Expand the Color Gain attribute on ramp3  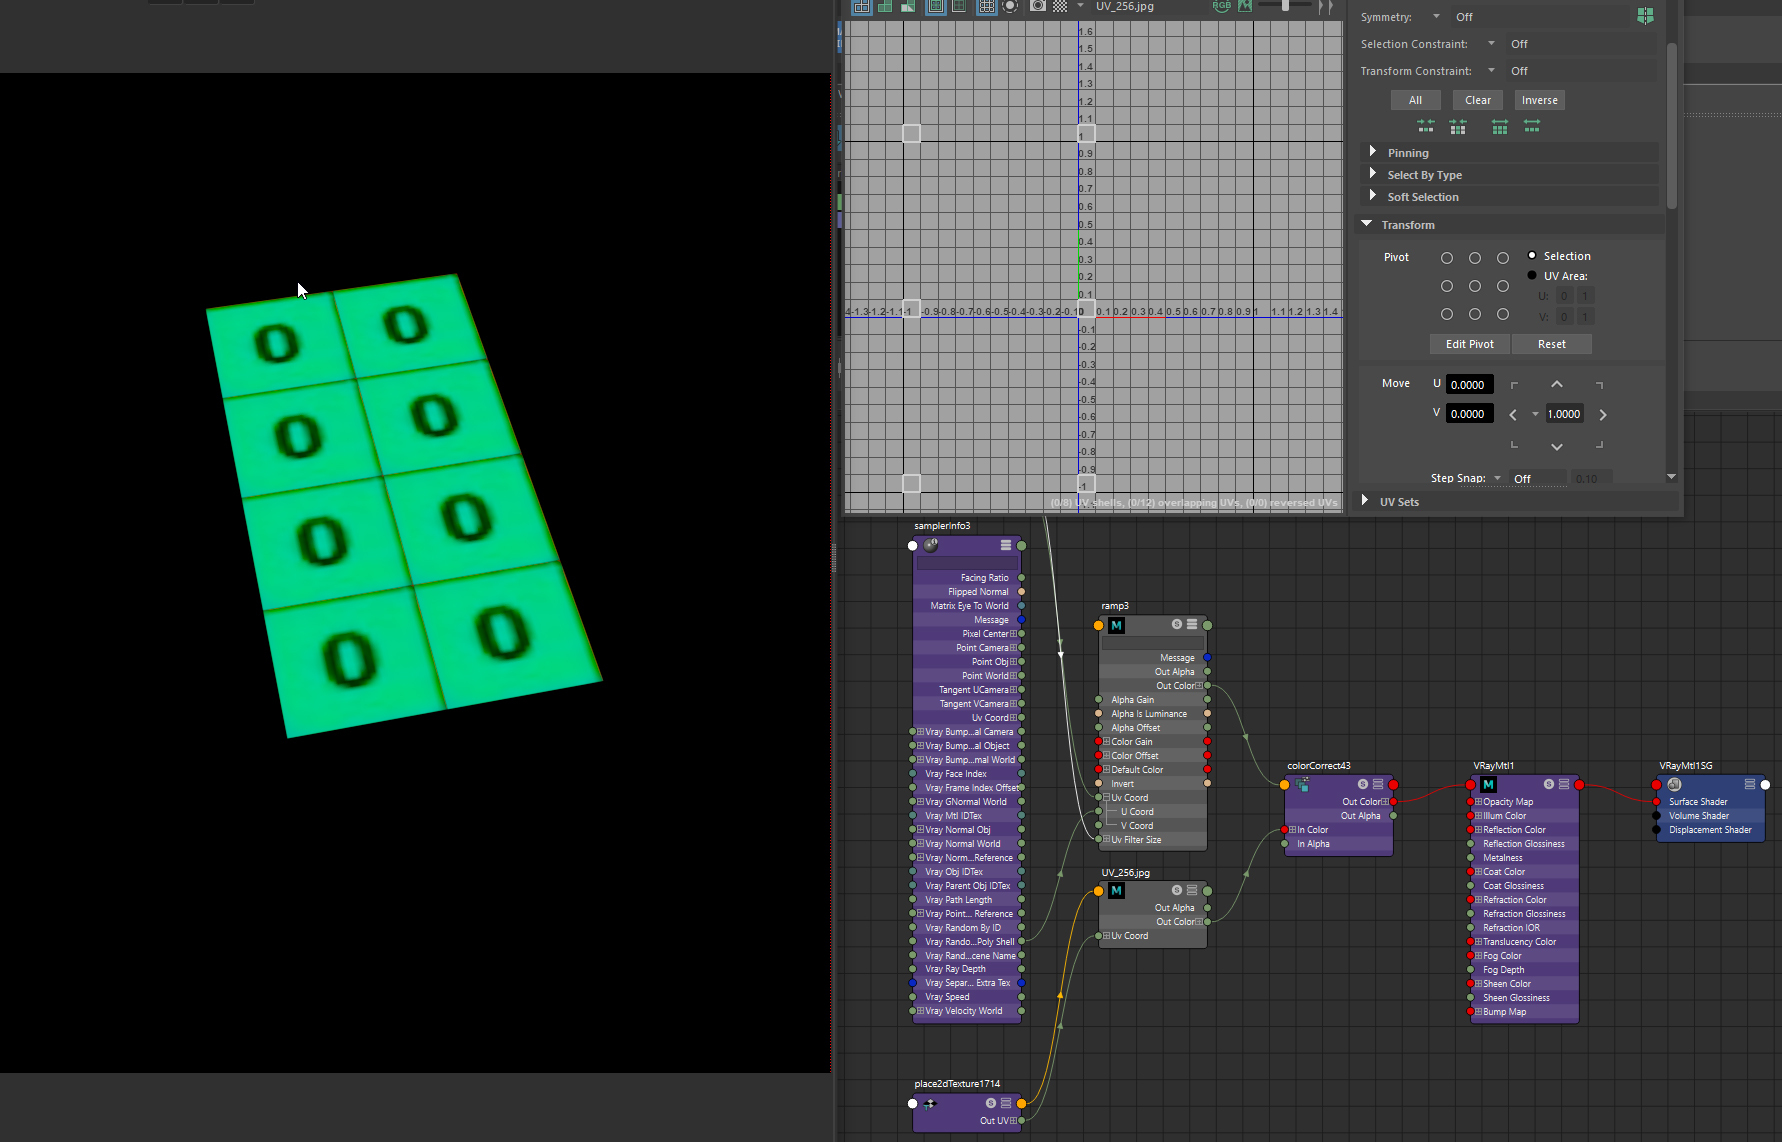pyautogui.click(x=1106, y=742)
